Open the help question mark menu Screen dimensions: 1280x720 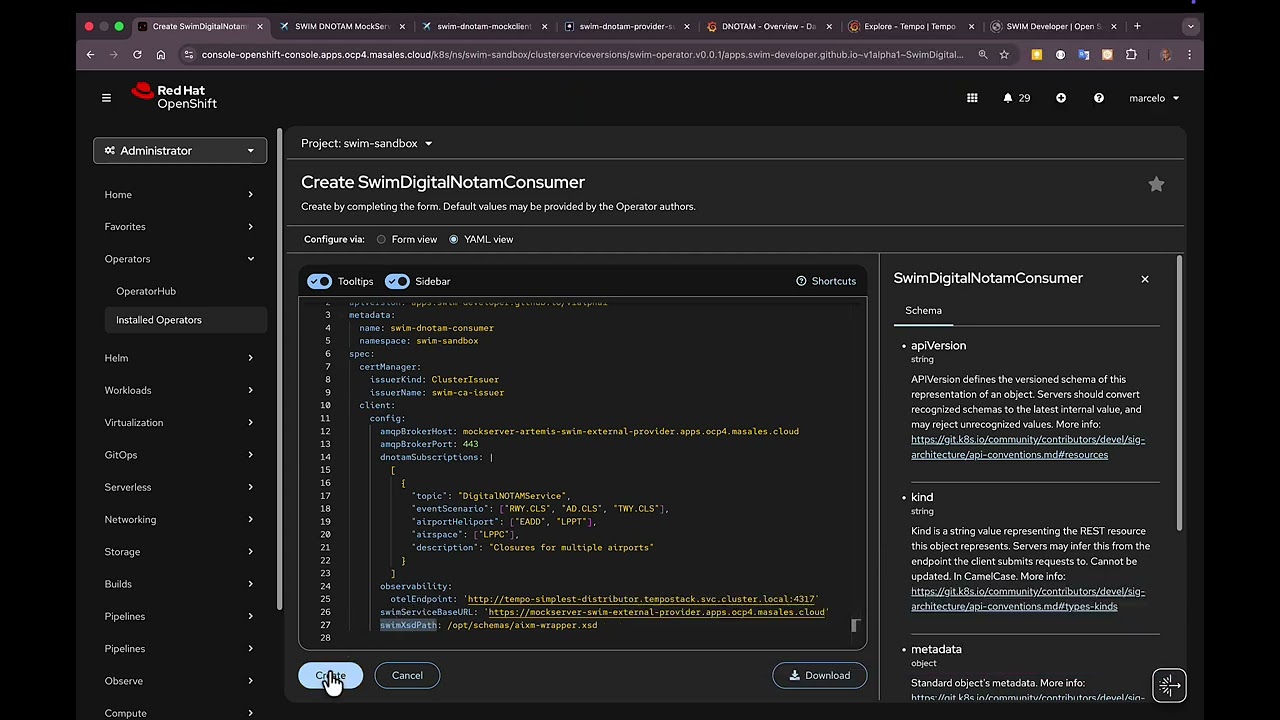point(1099,98)
